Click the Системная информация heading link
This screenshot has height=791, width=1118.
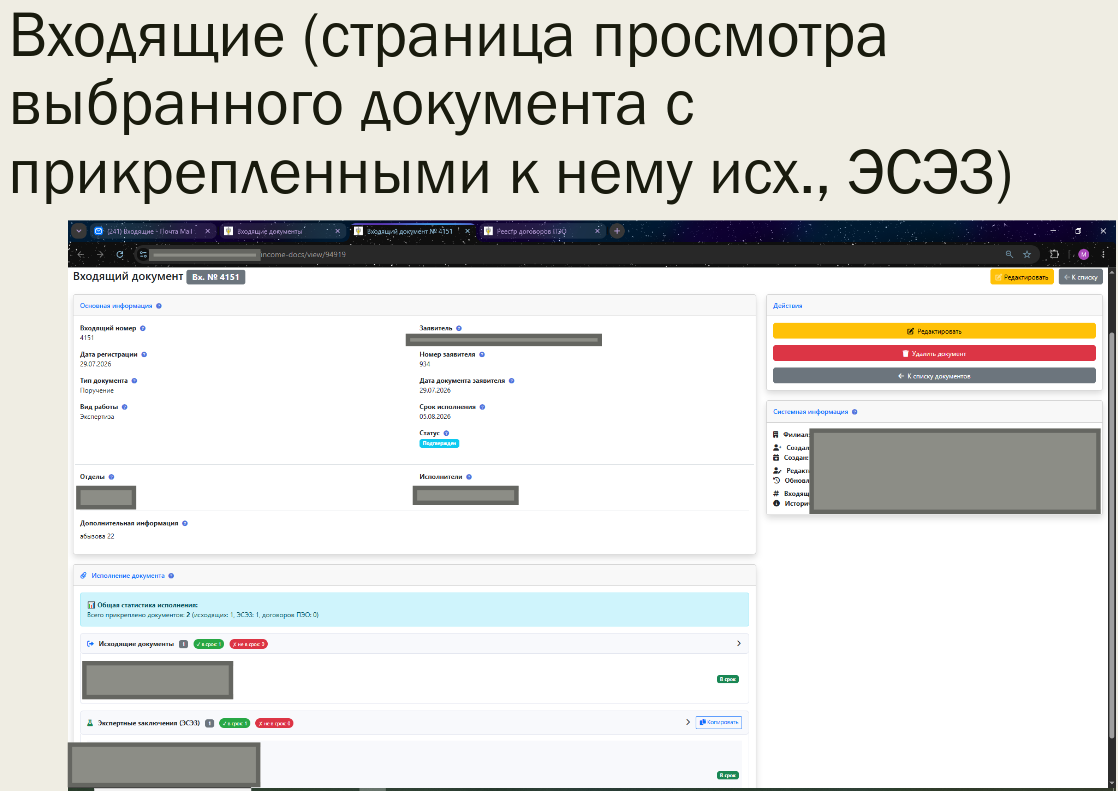[x=811, y=412]
